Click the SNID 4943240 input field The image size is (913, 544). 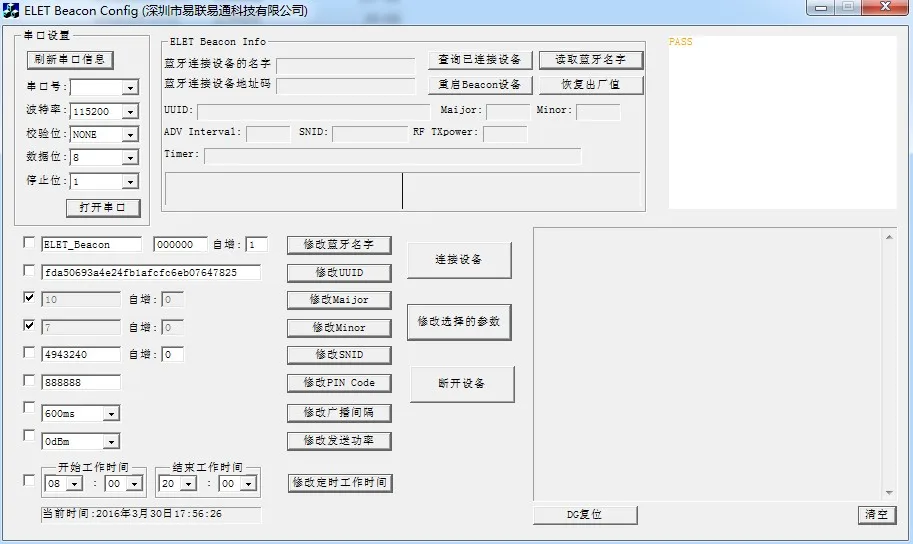81,355
